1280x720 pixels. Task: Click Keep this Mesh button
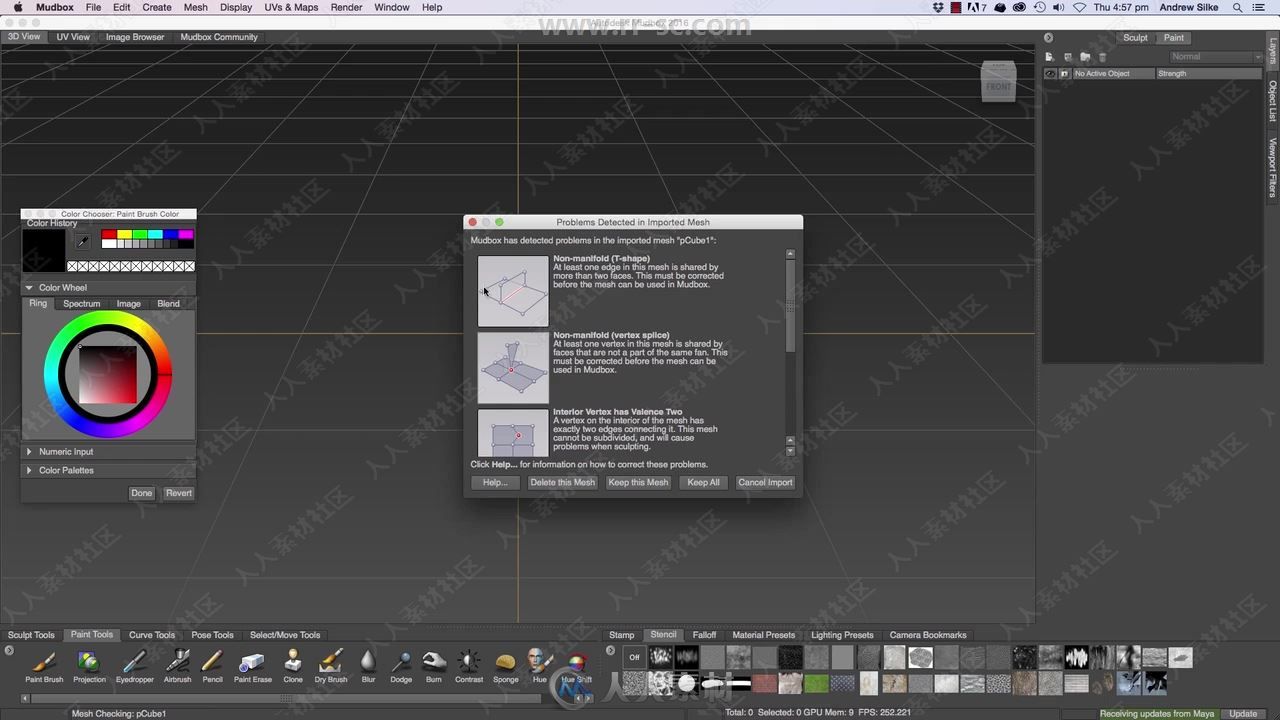638,482
